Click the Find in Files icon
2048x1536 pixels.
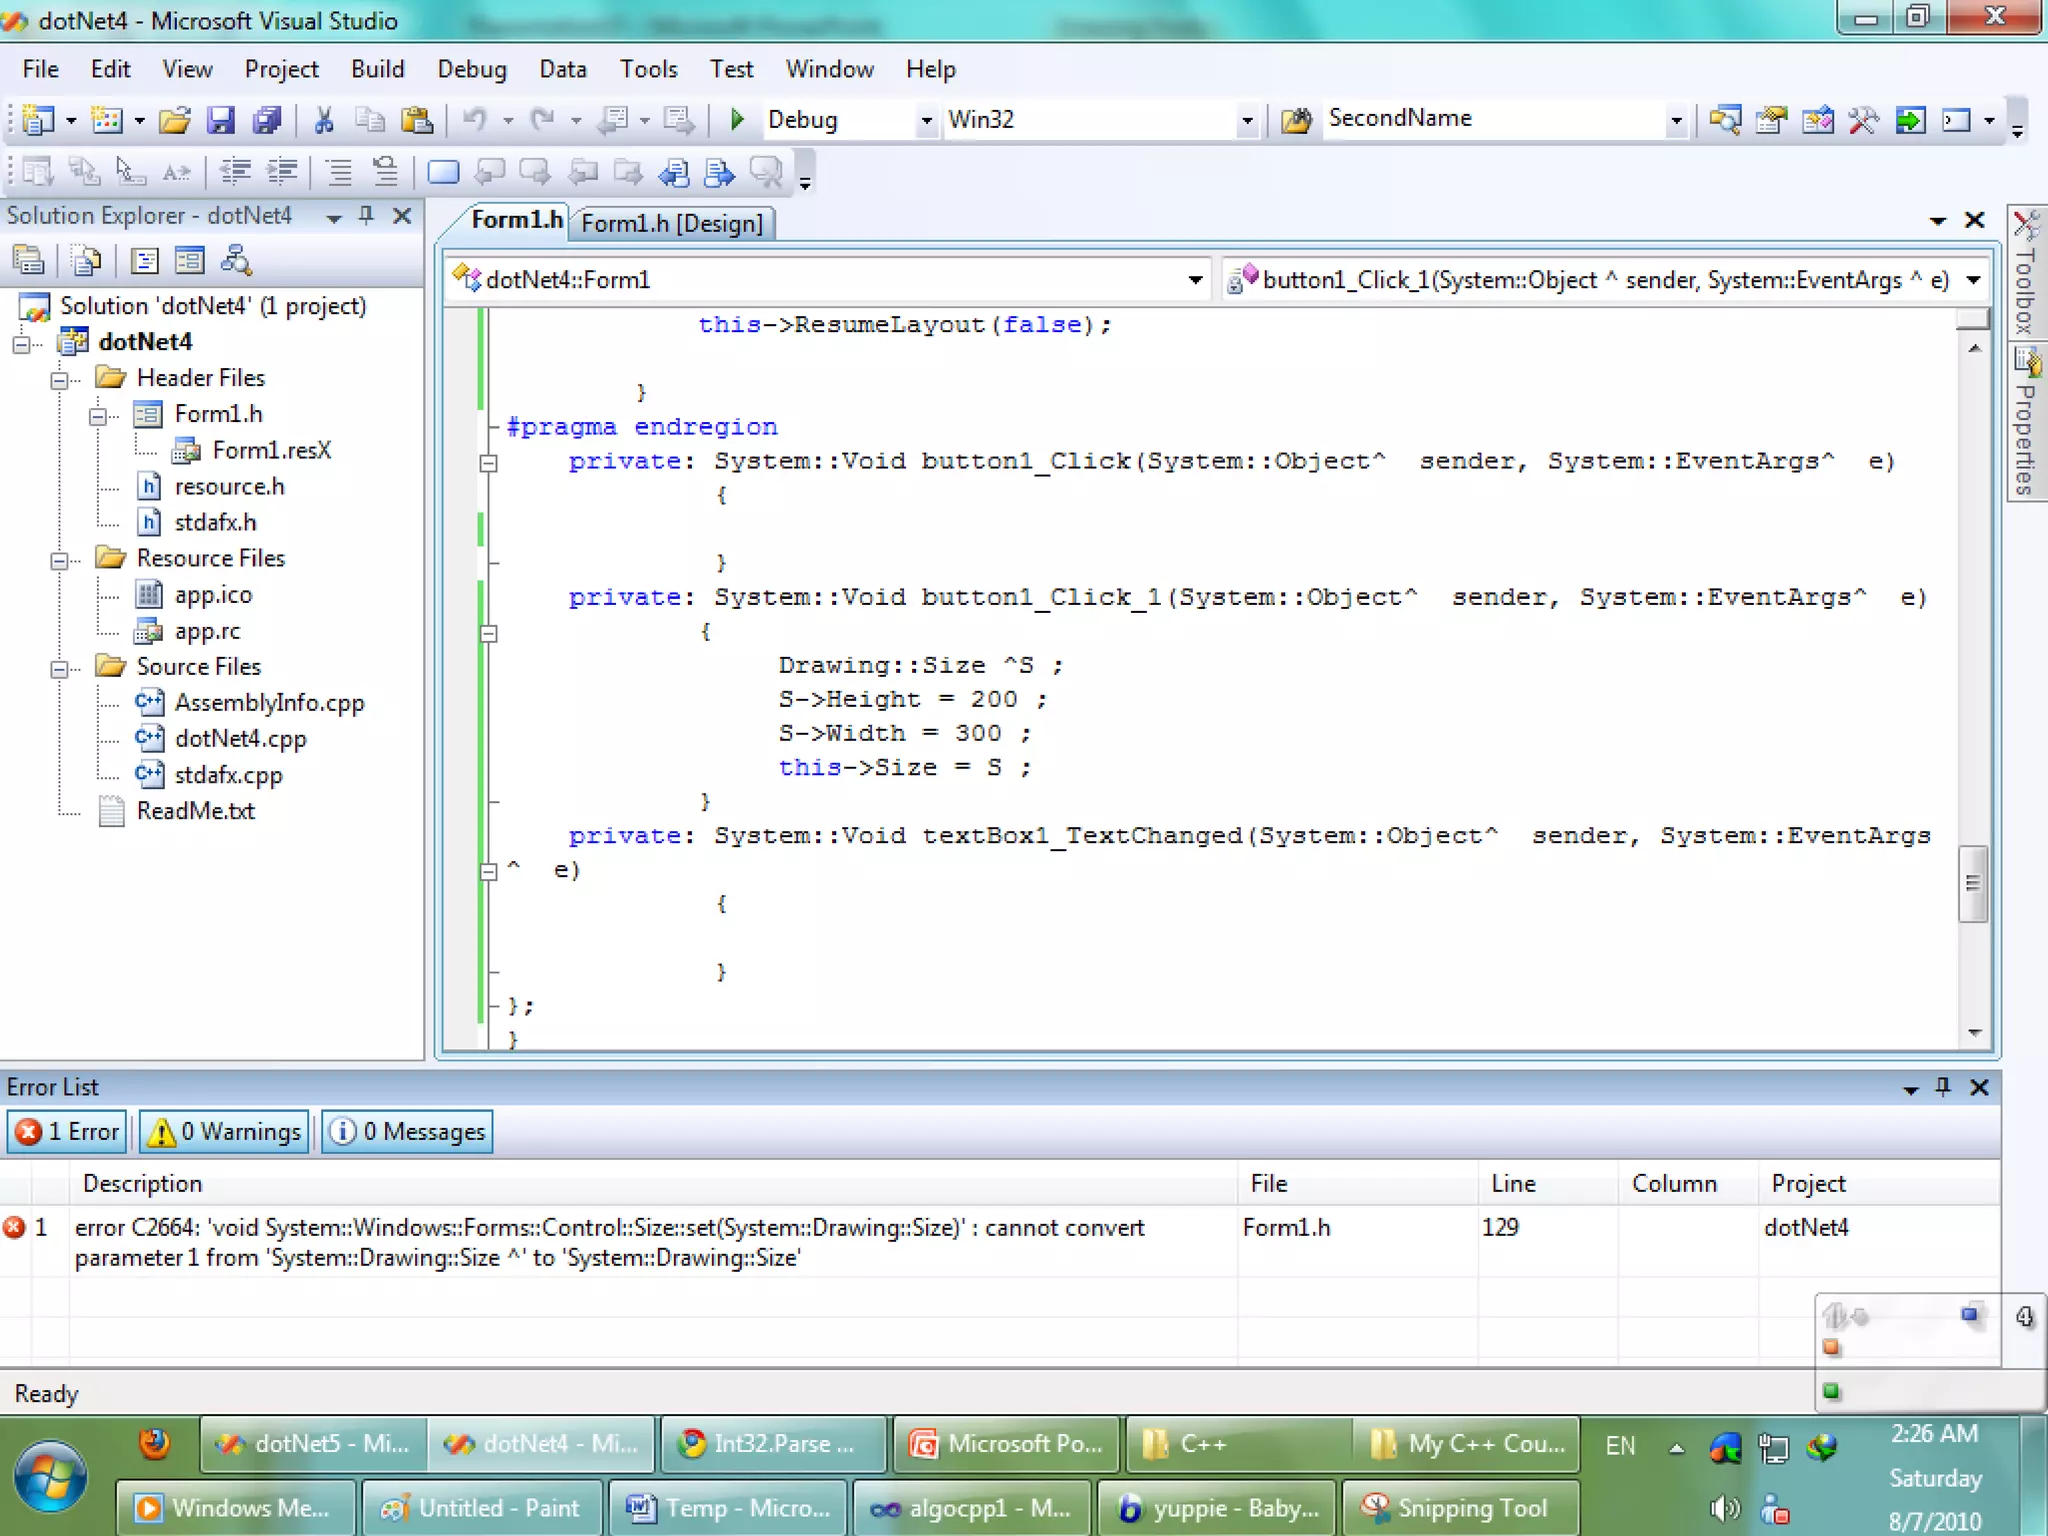click(1296, 120)
